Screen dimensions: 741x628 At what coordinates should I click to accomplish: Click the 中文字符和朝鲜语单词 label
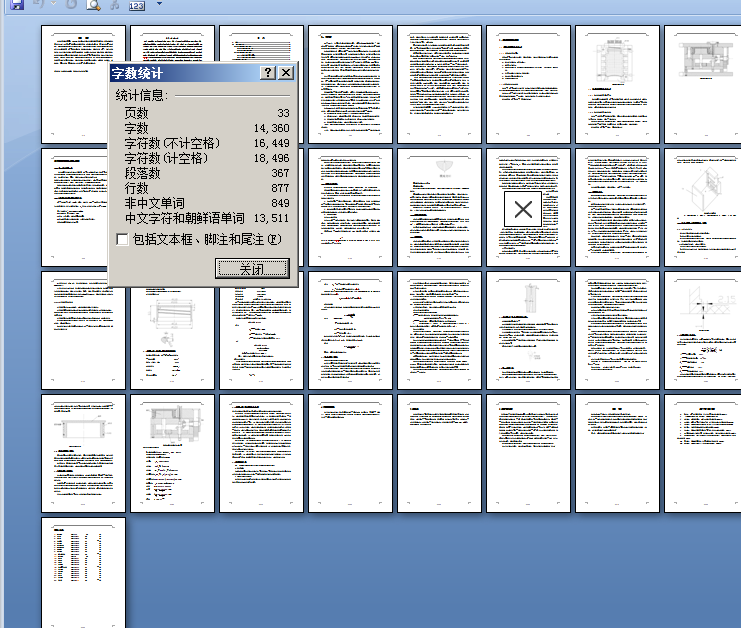(185, 218)
